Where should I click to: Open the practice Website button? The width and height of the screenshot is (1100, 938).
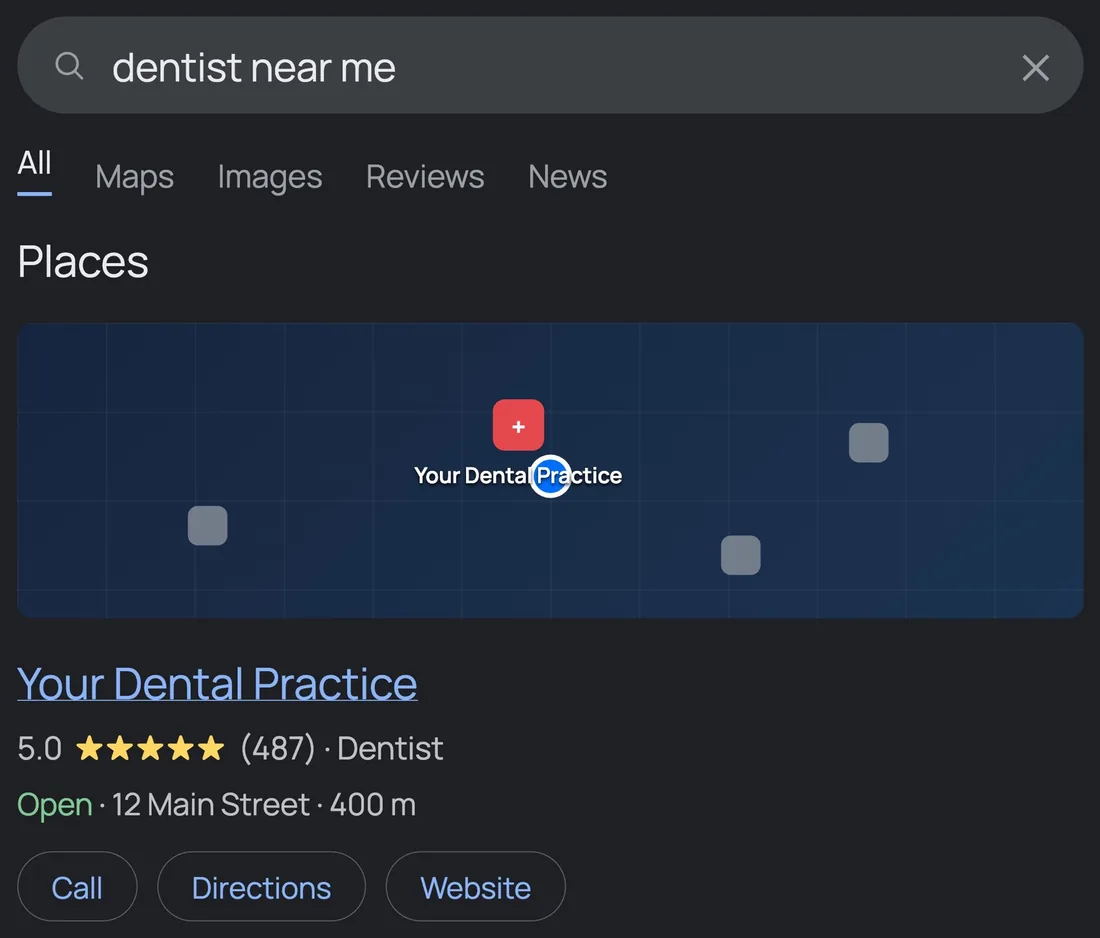click(476, 887)
